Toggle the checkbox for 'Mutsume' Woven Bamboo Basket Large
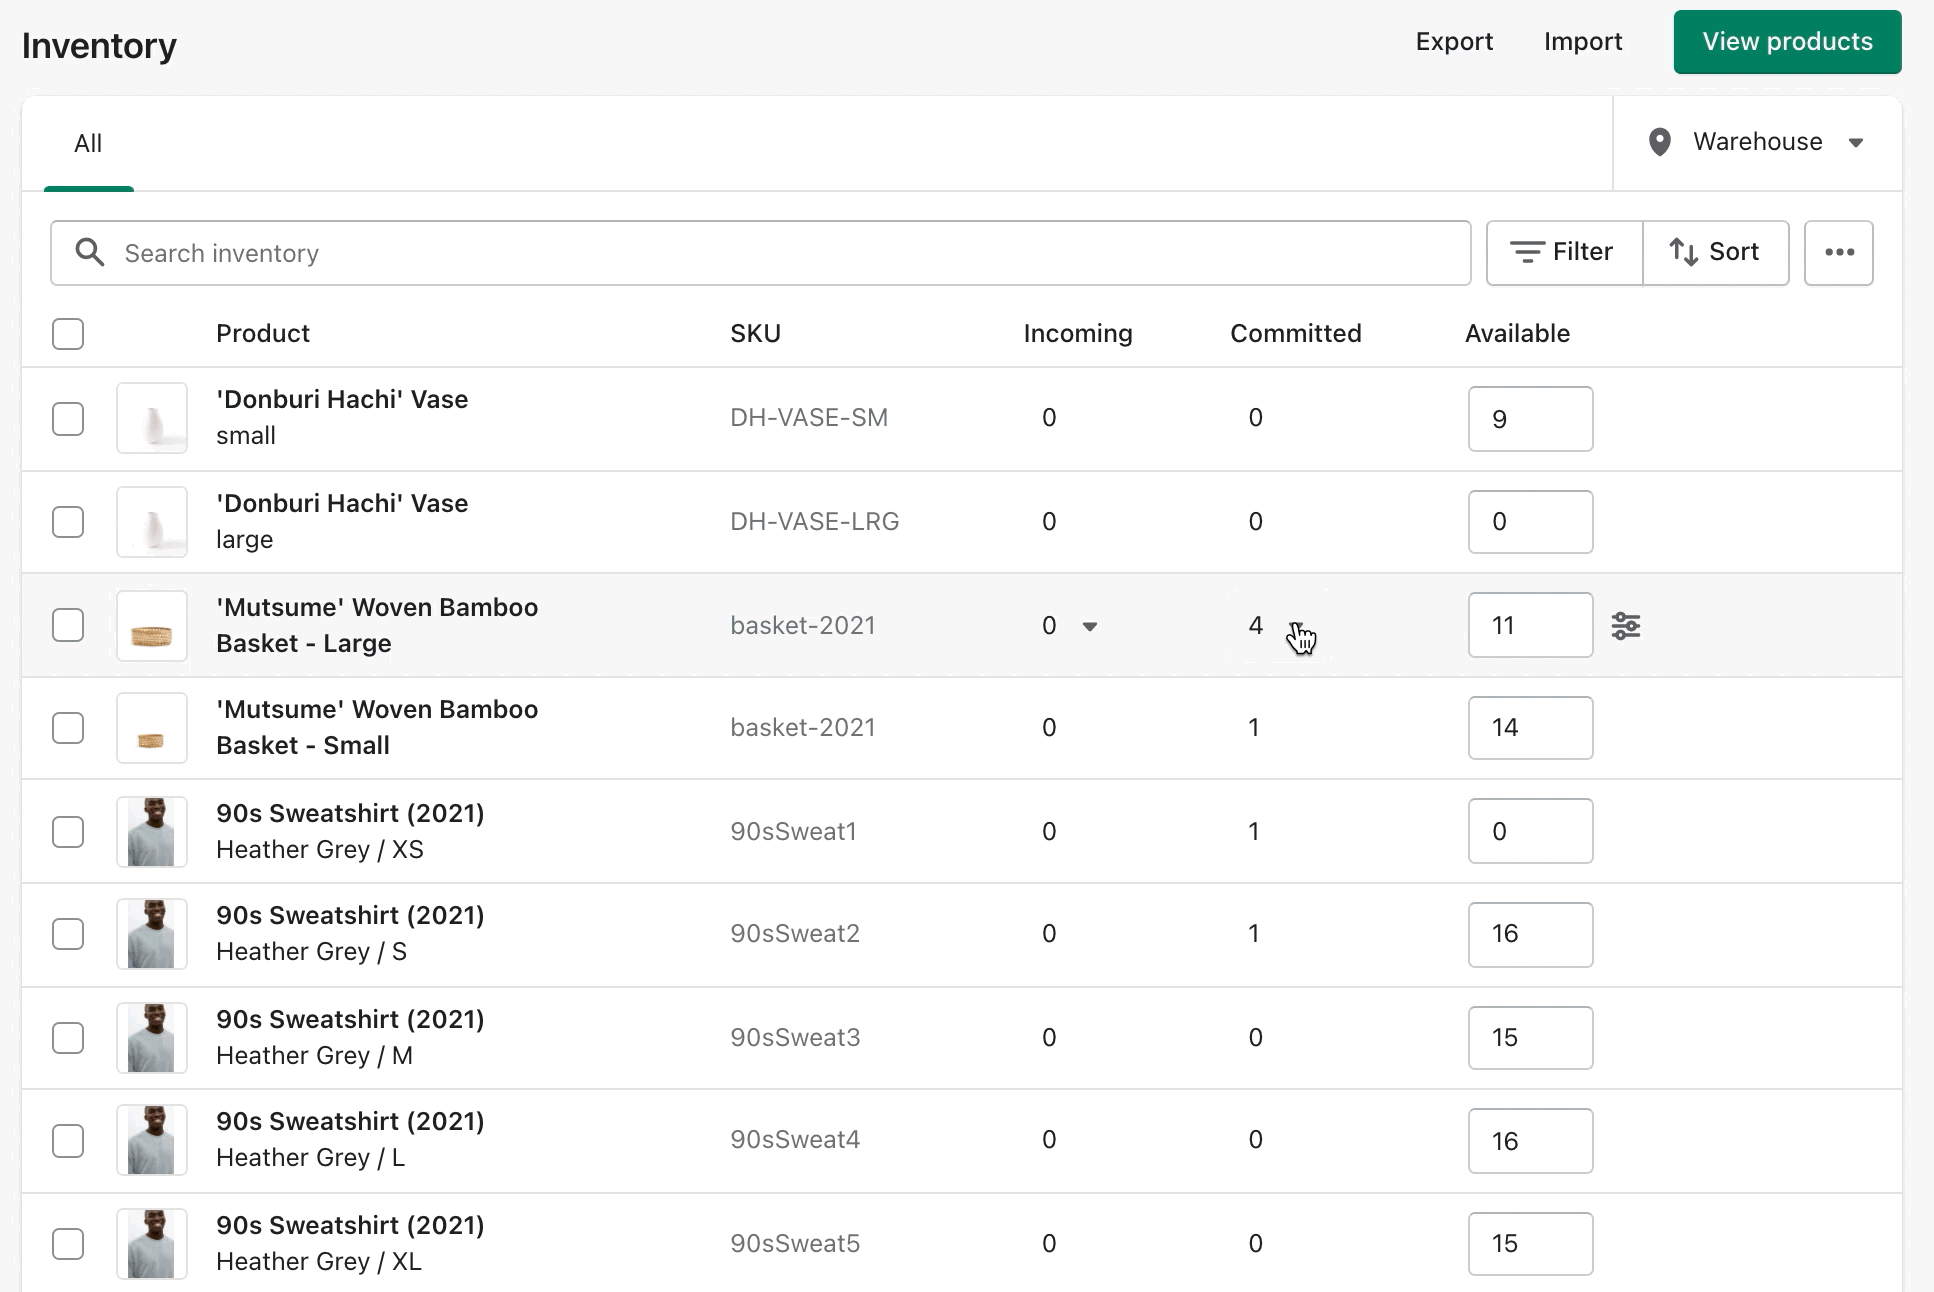The width and height of the screenshot is (1934, 1292). 69,624
